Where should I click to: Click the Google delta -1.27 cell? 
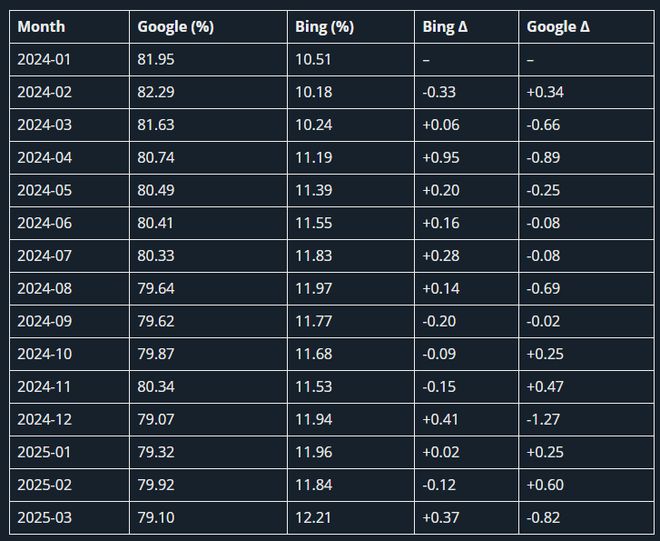point(586,419)
